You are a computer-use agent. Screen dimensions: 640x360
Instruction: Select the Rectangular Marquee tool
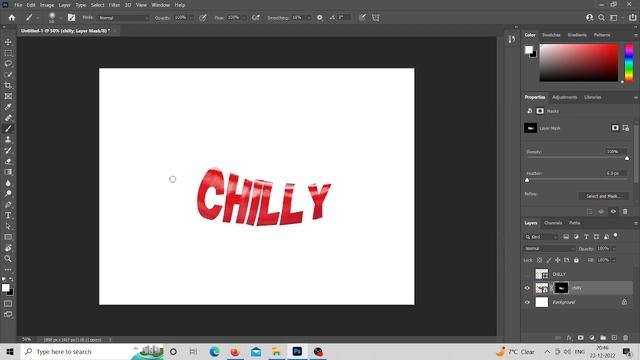pyautogui.click(x=8, y=53)
